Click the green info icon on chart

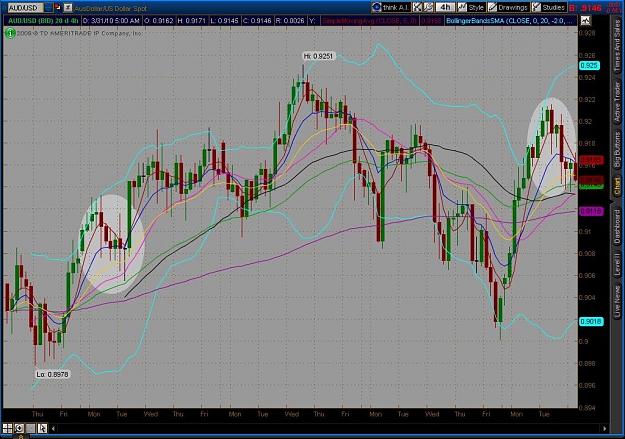10,33
